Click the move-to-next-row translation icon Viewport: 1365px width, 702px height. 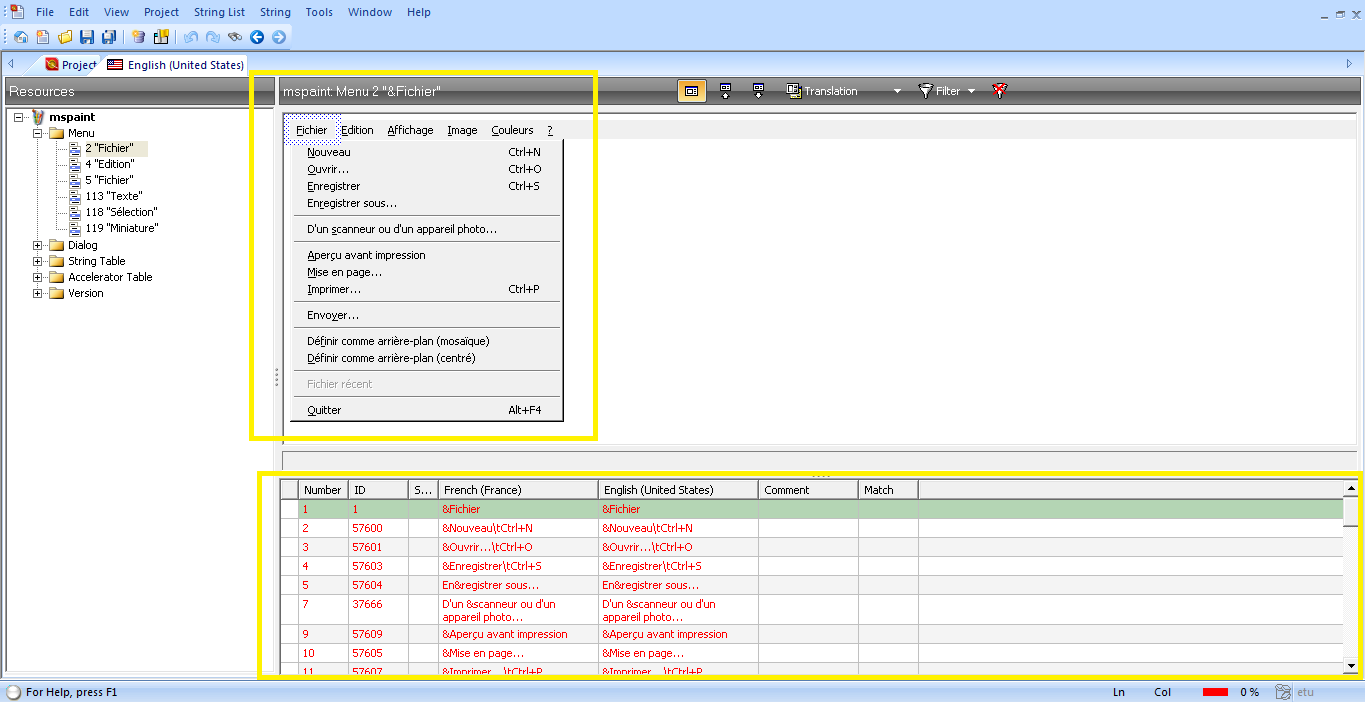[759, 90]
